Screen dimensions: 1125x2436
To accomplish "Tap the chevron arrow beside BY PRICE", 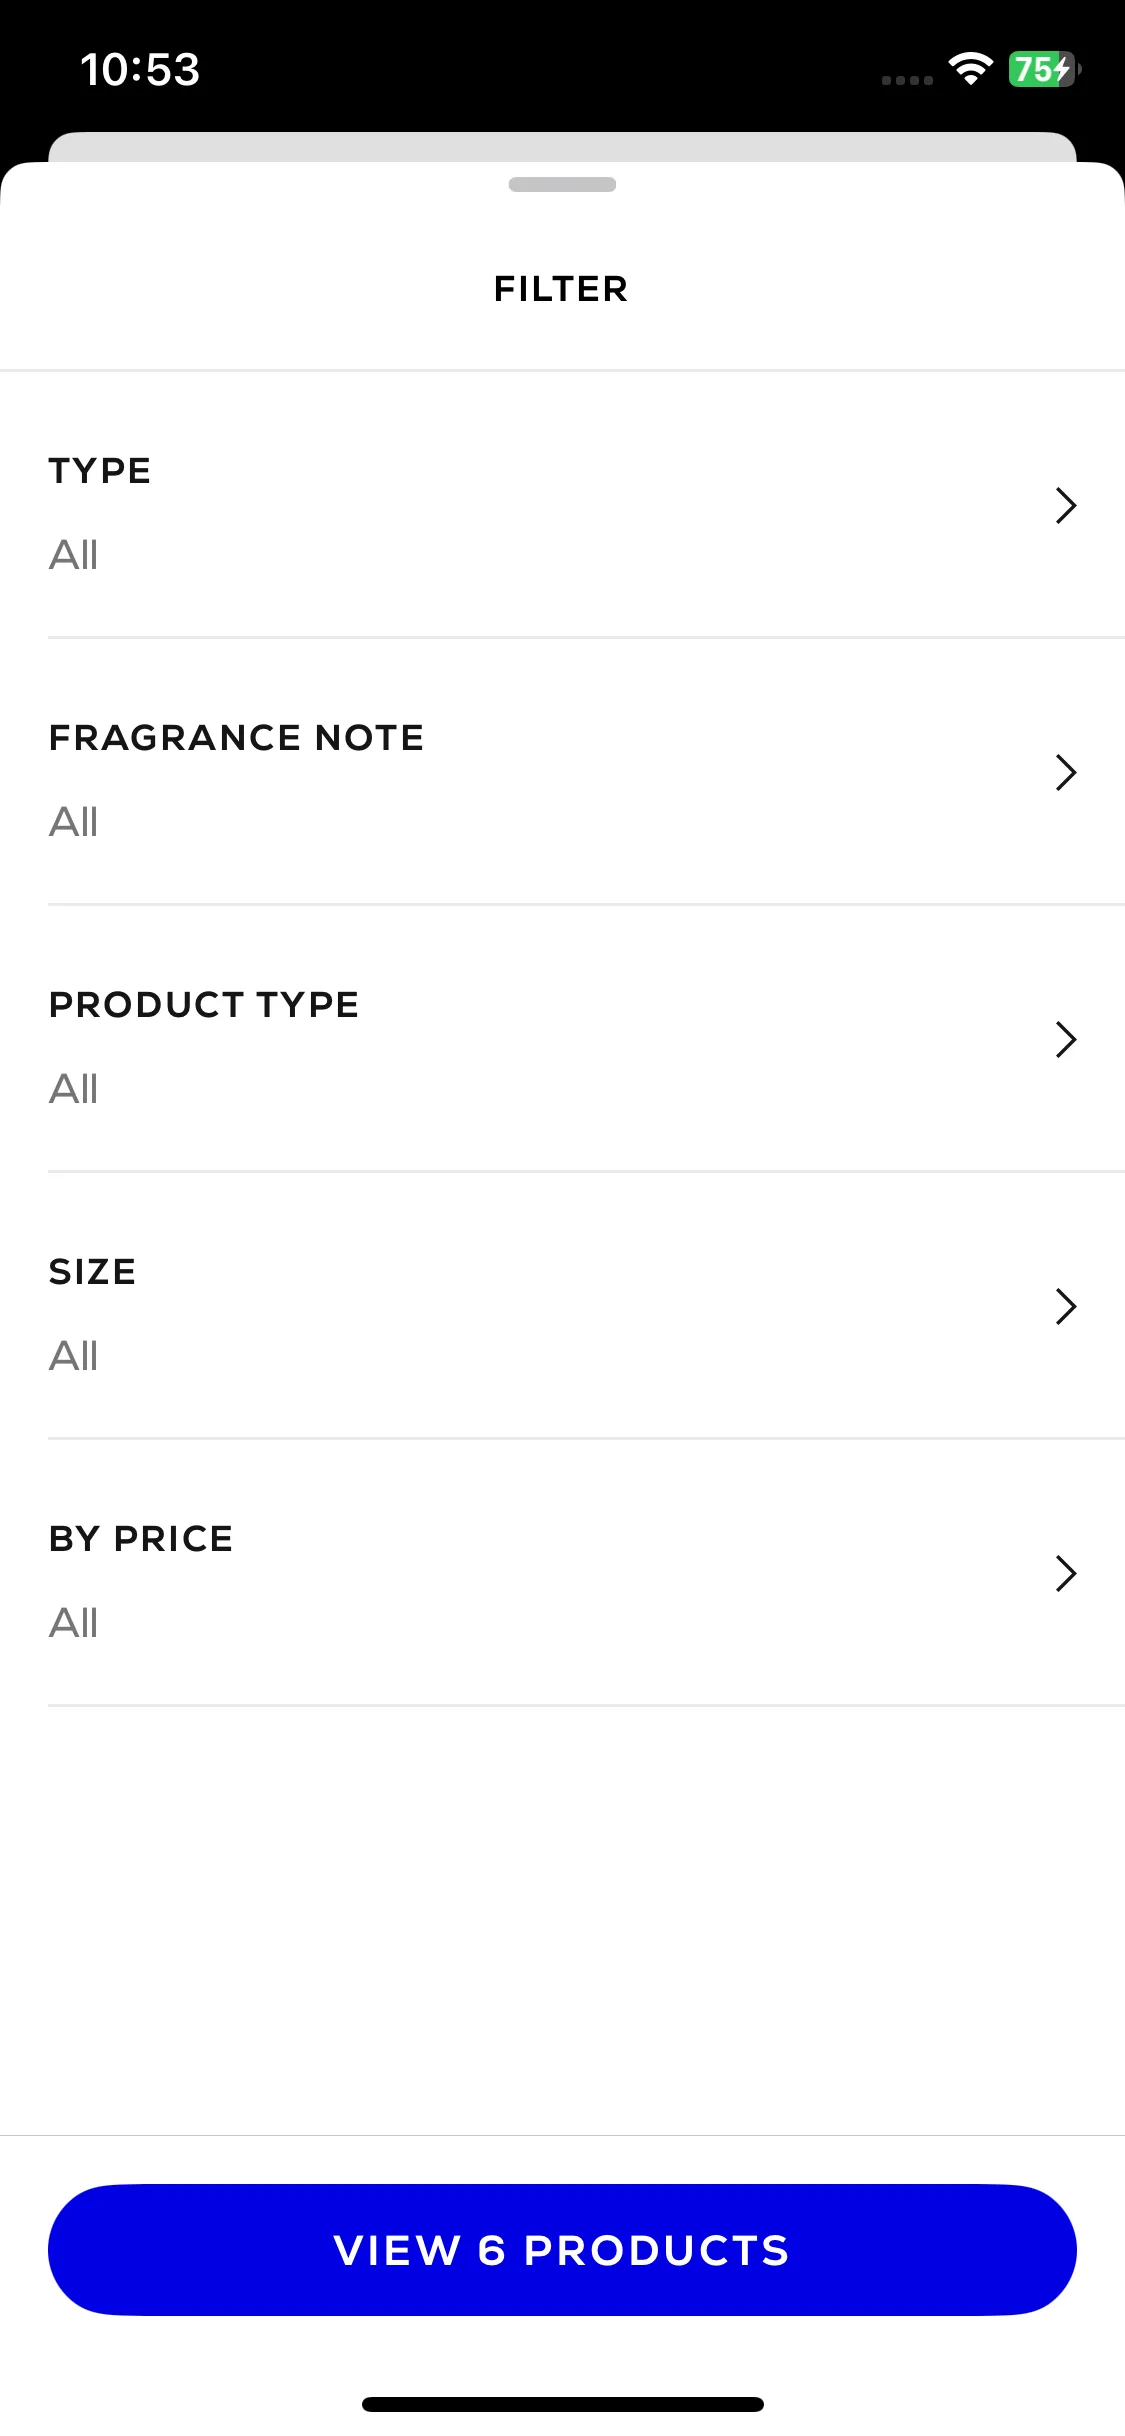I will (1066, 1573).
